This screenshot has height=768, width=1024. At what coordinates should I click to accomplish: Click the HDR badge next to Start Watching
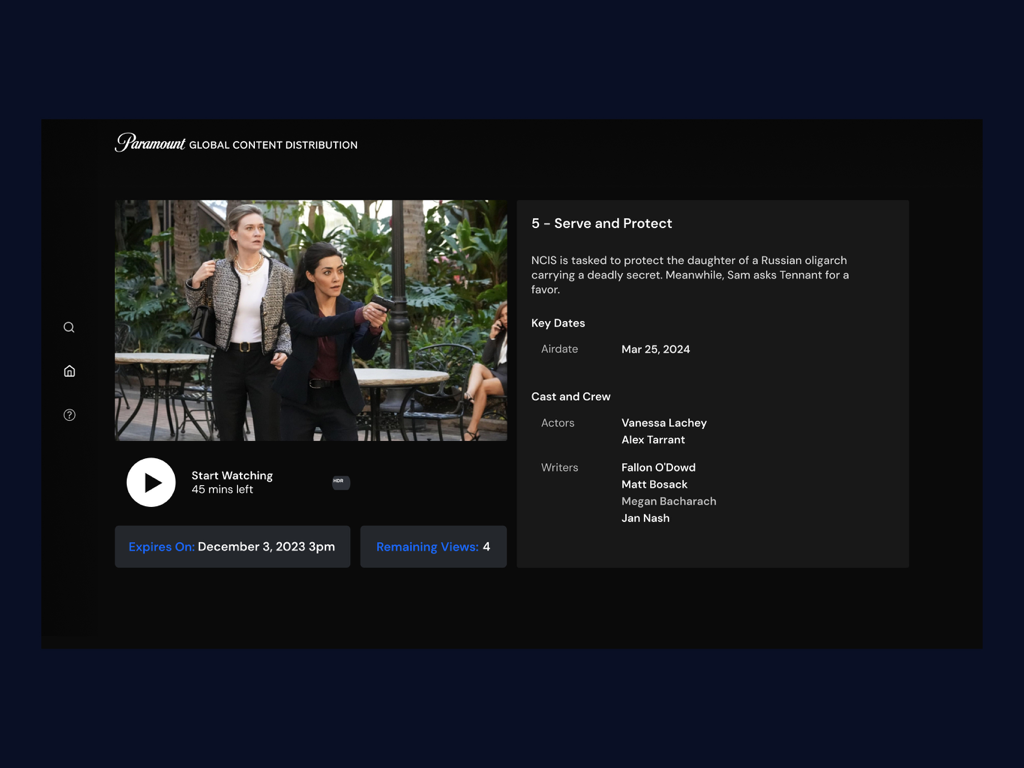[x=340, y=482]
